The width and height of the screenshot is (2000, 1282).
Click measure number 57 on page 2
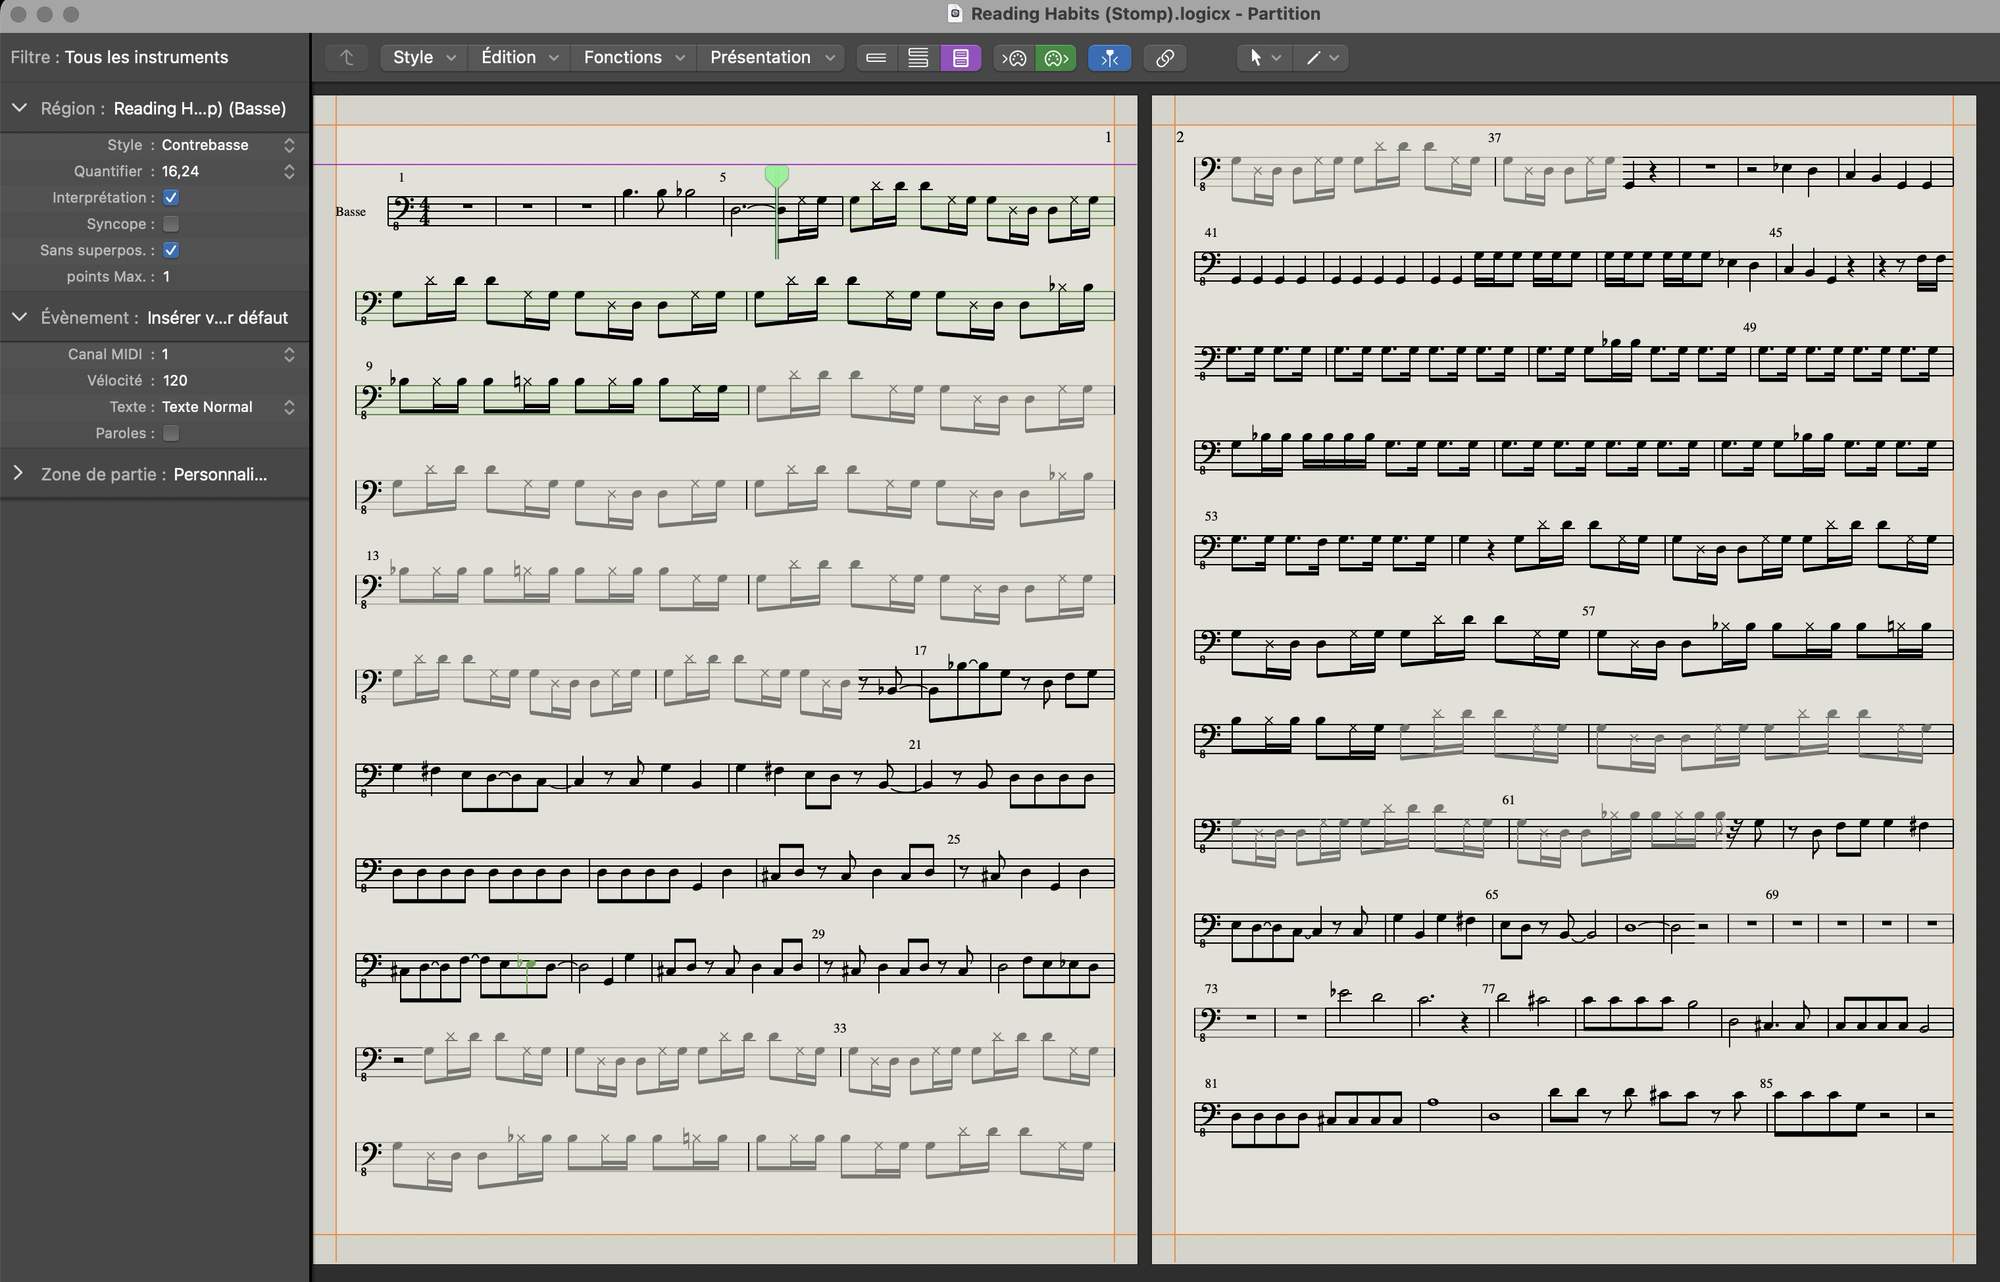coord(1589,610)
